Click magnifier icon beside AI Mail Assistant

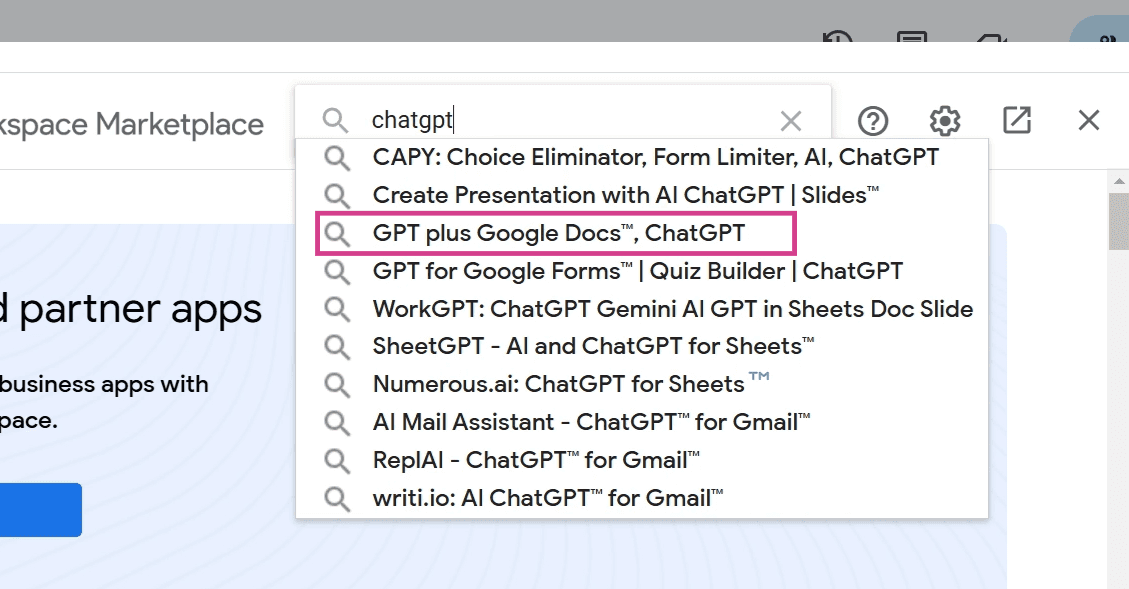tap(336, 422)
